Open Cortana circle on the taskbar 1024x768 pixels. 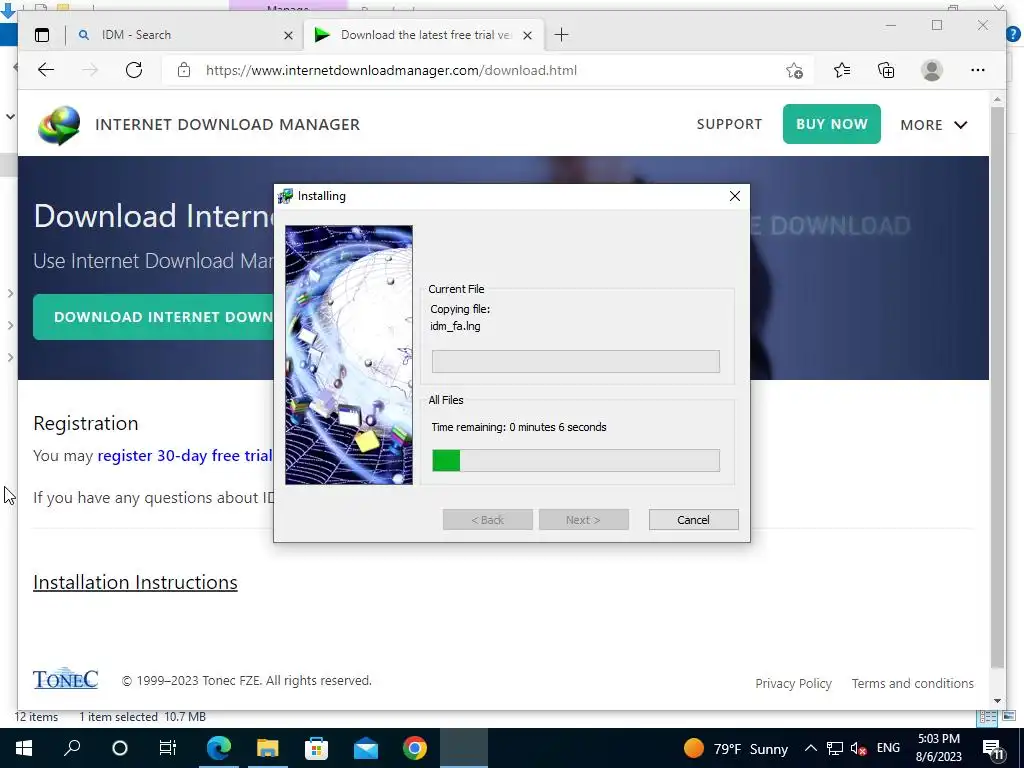coord(120,748)
